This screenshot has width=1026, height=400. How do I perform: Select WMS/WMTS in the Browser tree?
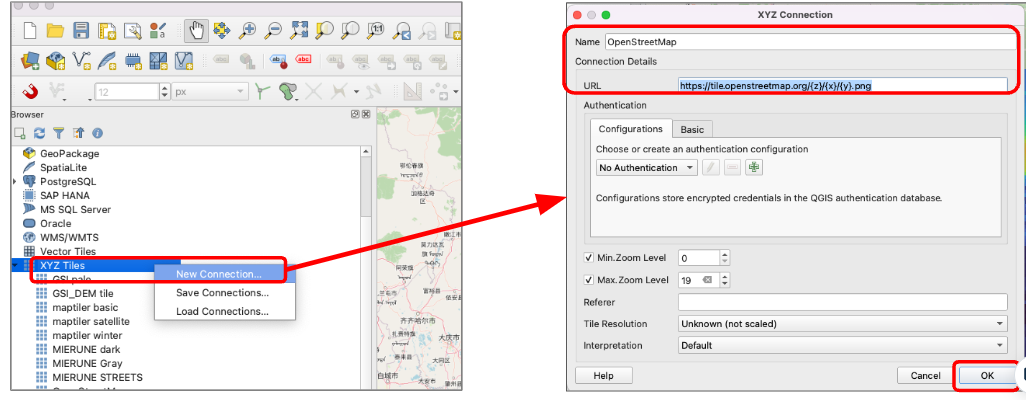pyautogui.click(x=69, y=237)
